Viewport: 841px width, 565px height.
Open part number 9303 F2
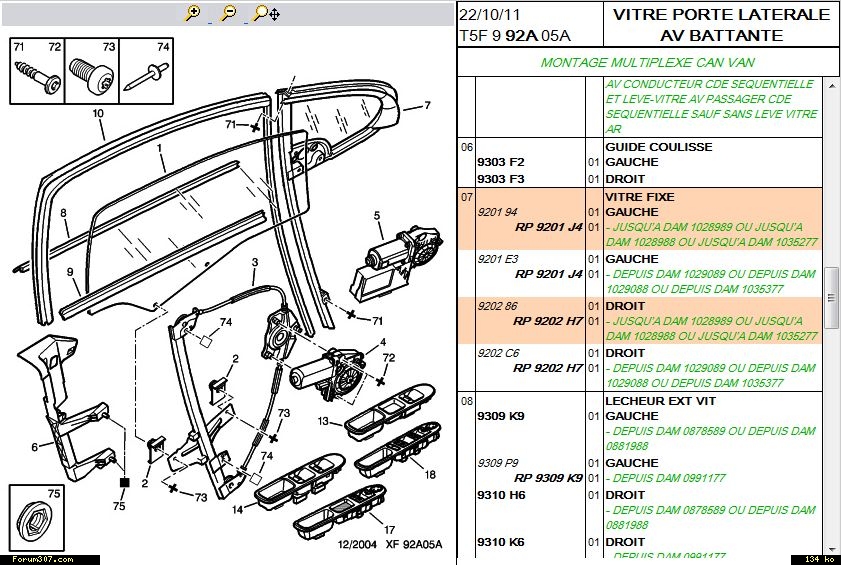click(x=501, y=163)
